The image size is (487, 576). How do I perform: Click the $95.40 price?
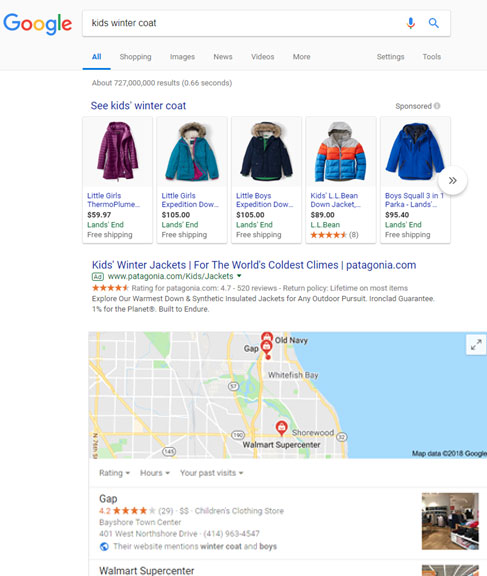(x=397, y=215)
